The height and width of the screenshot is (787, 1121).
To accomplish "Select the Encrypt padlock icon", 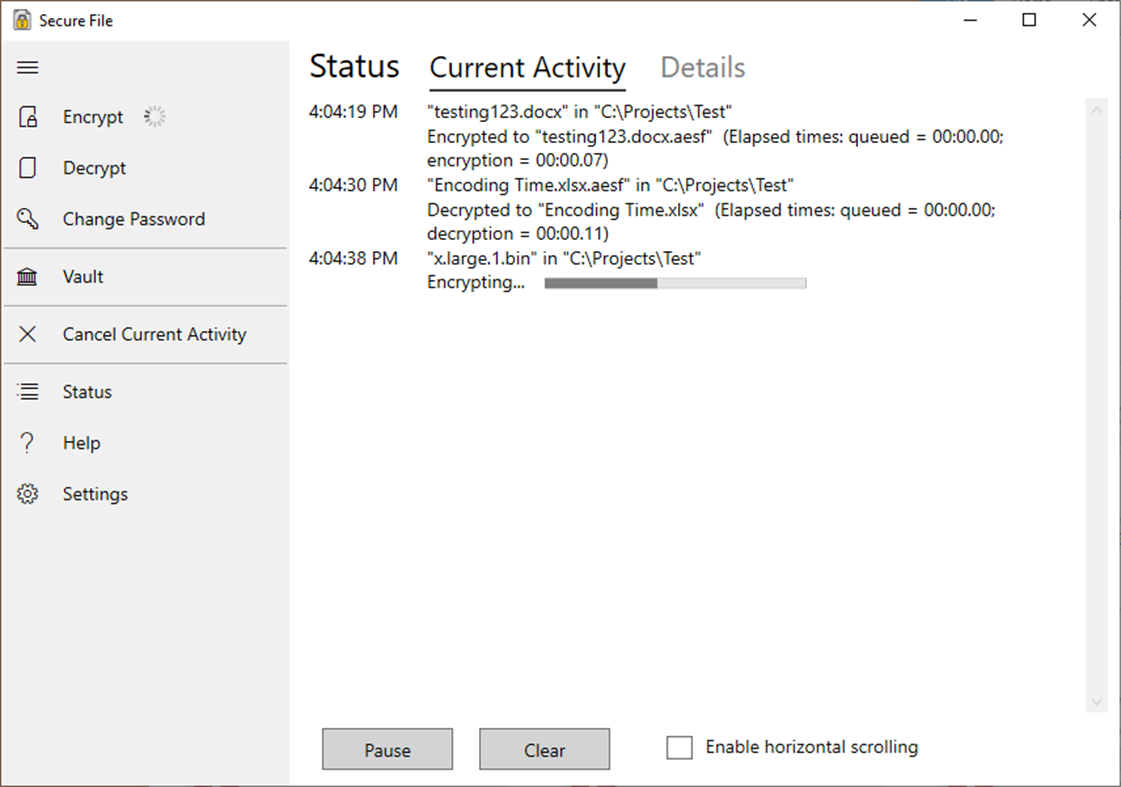I will [27, 116].
